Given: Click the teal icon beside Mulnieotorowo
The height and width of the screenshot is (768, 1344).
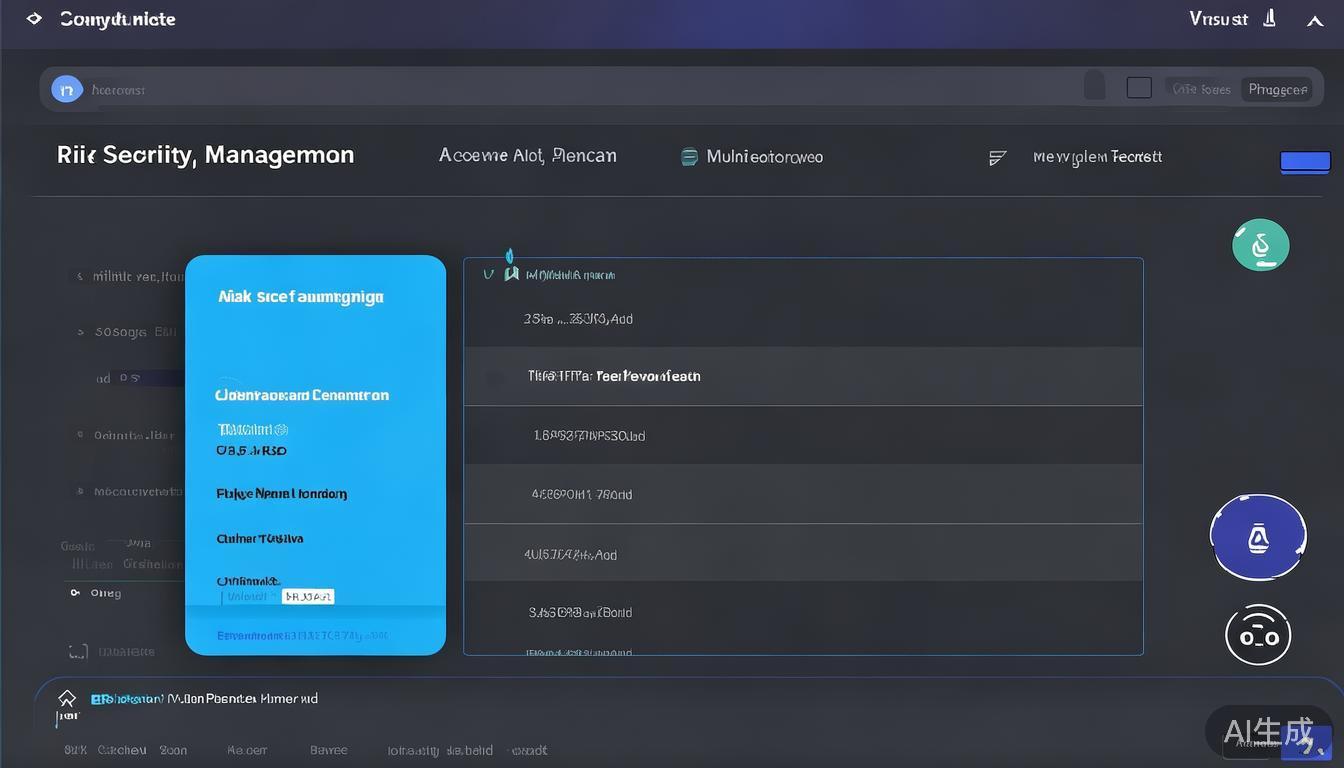Looking at the screenshot, I should pyautogui.click(x=689, y=157).
